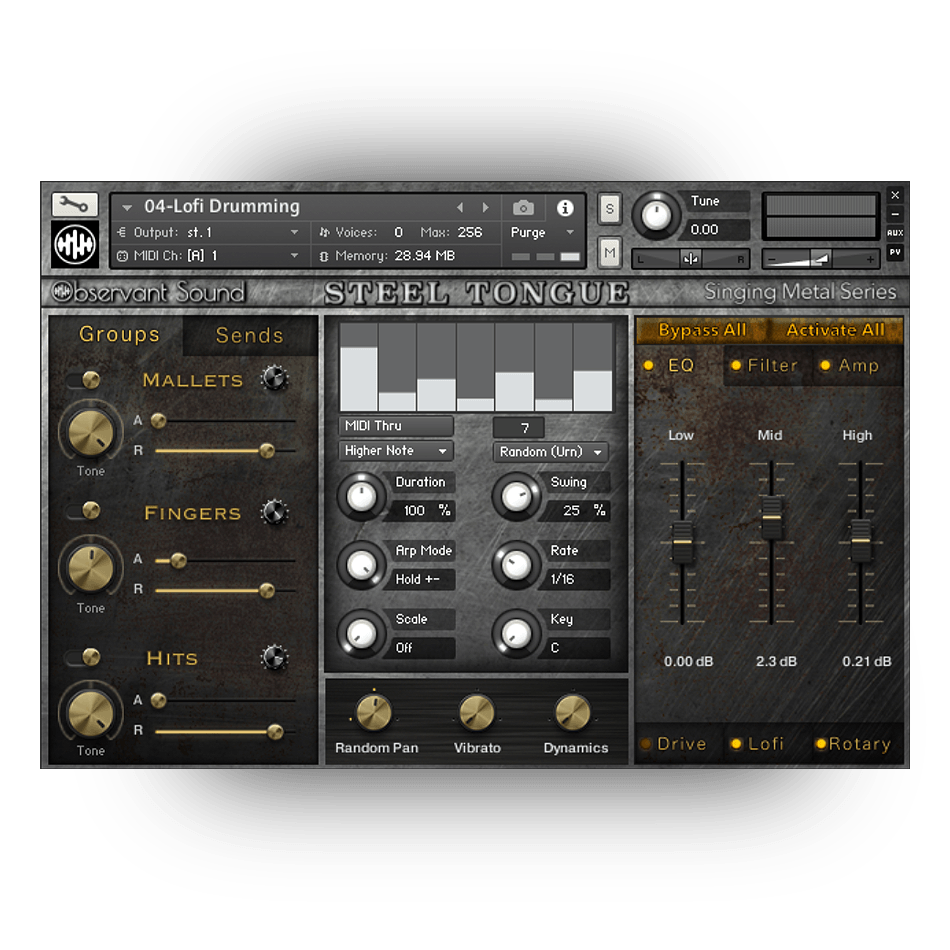The height and width of the screenshot is (950, 950).
Task: Click the Mid EQ fader handle
Action: click(771, 517)
